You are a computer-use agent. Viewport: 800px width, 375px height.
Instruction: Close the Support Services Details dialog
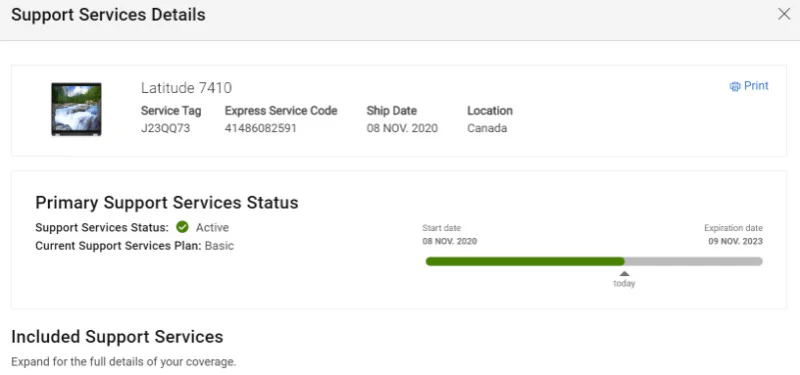784,14
